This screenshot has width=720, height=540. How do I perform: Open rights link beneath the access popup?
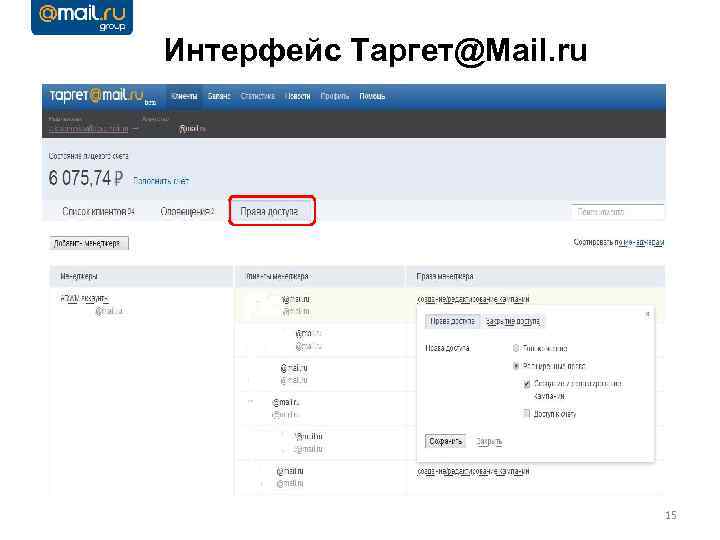click(x=473, y=472)
